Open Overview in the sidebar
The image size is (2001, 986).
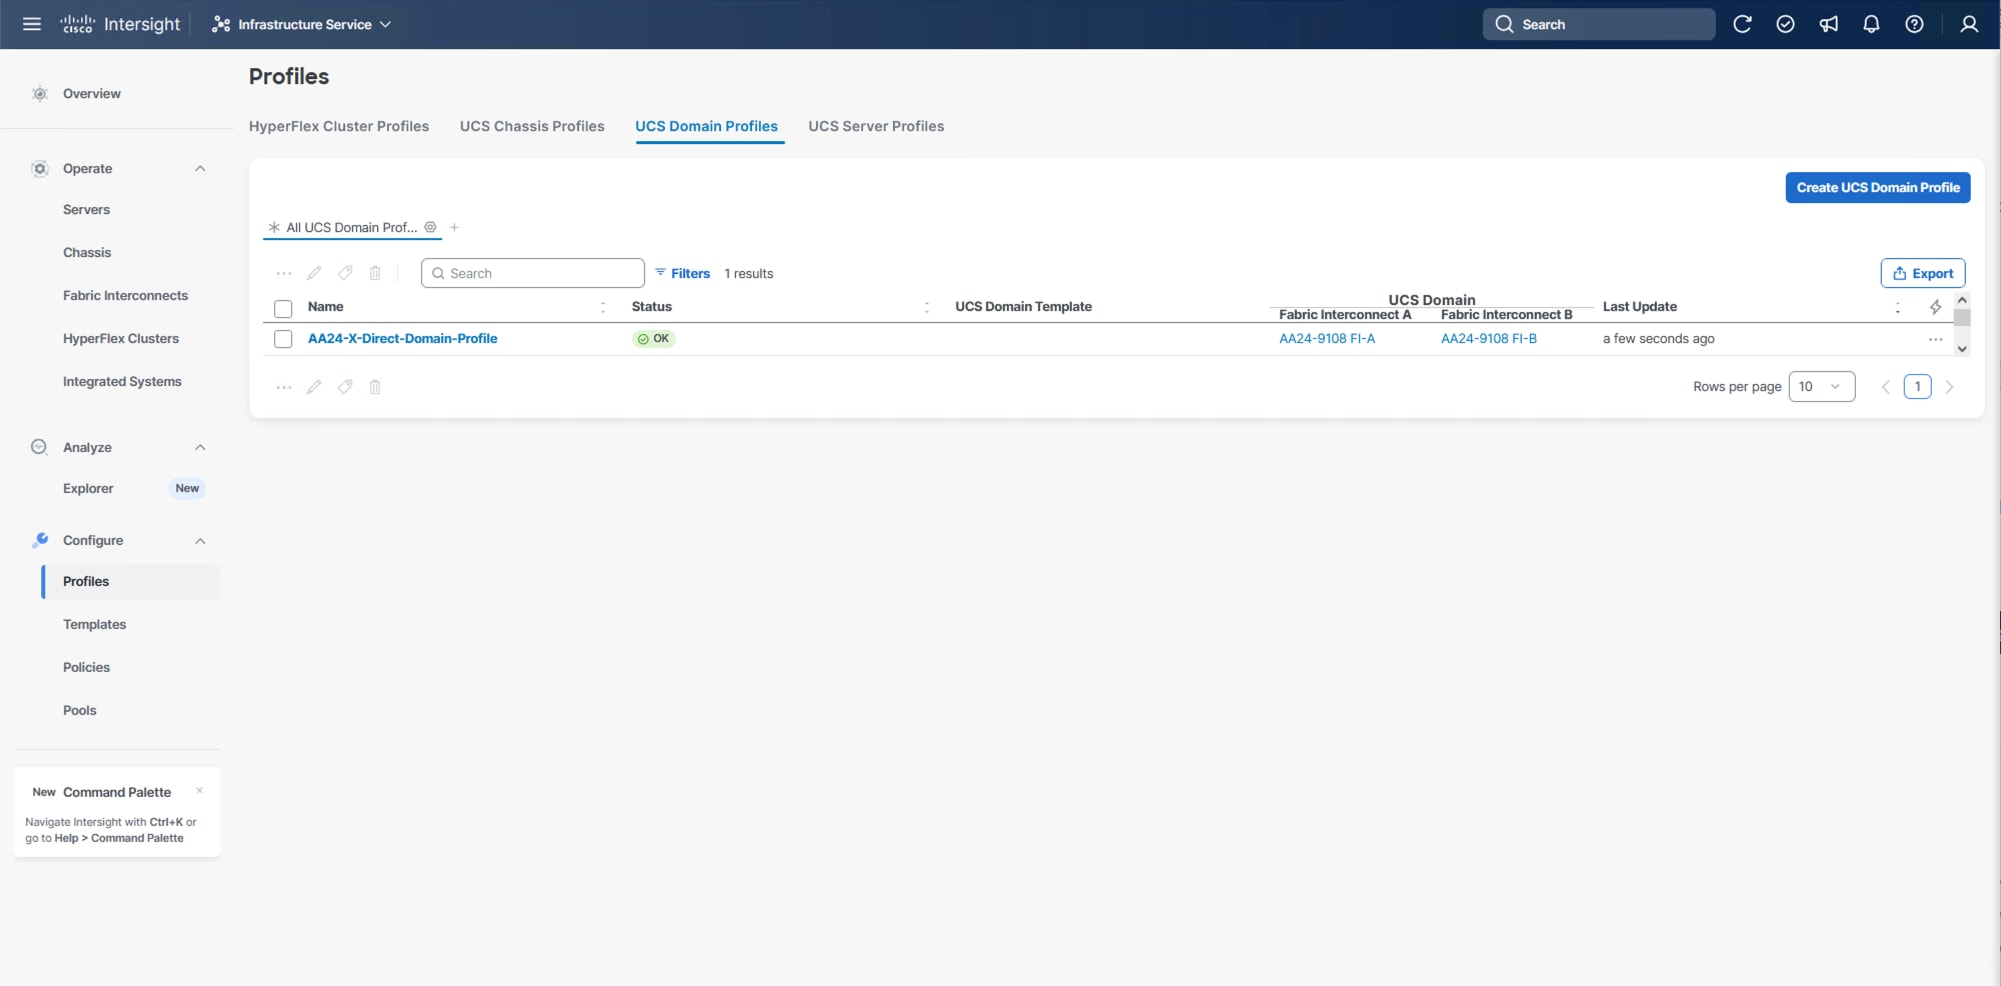[x=92, y=93]
